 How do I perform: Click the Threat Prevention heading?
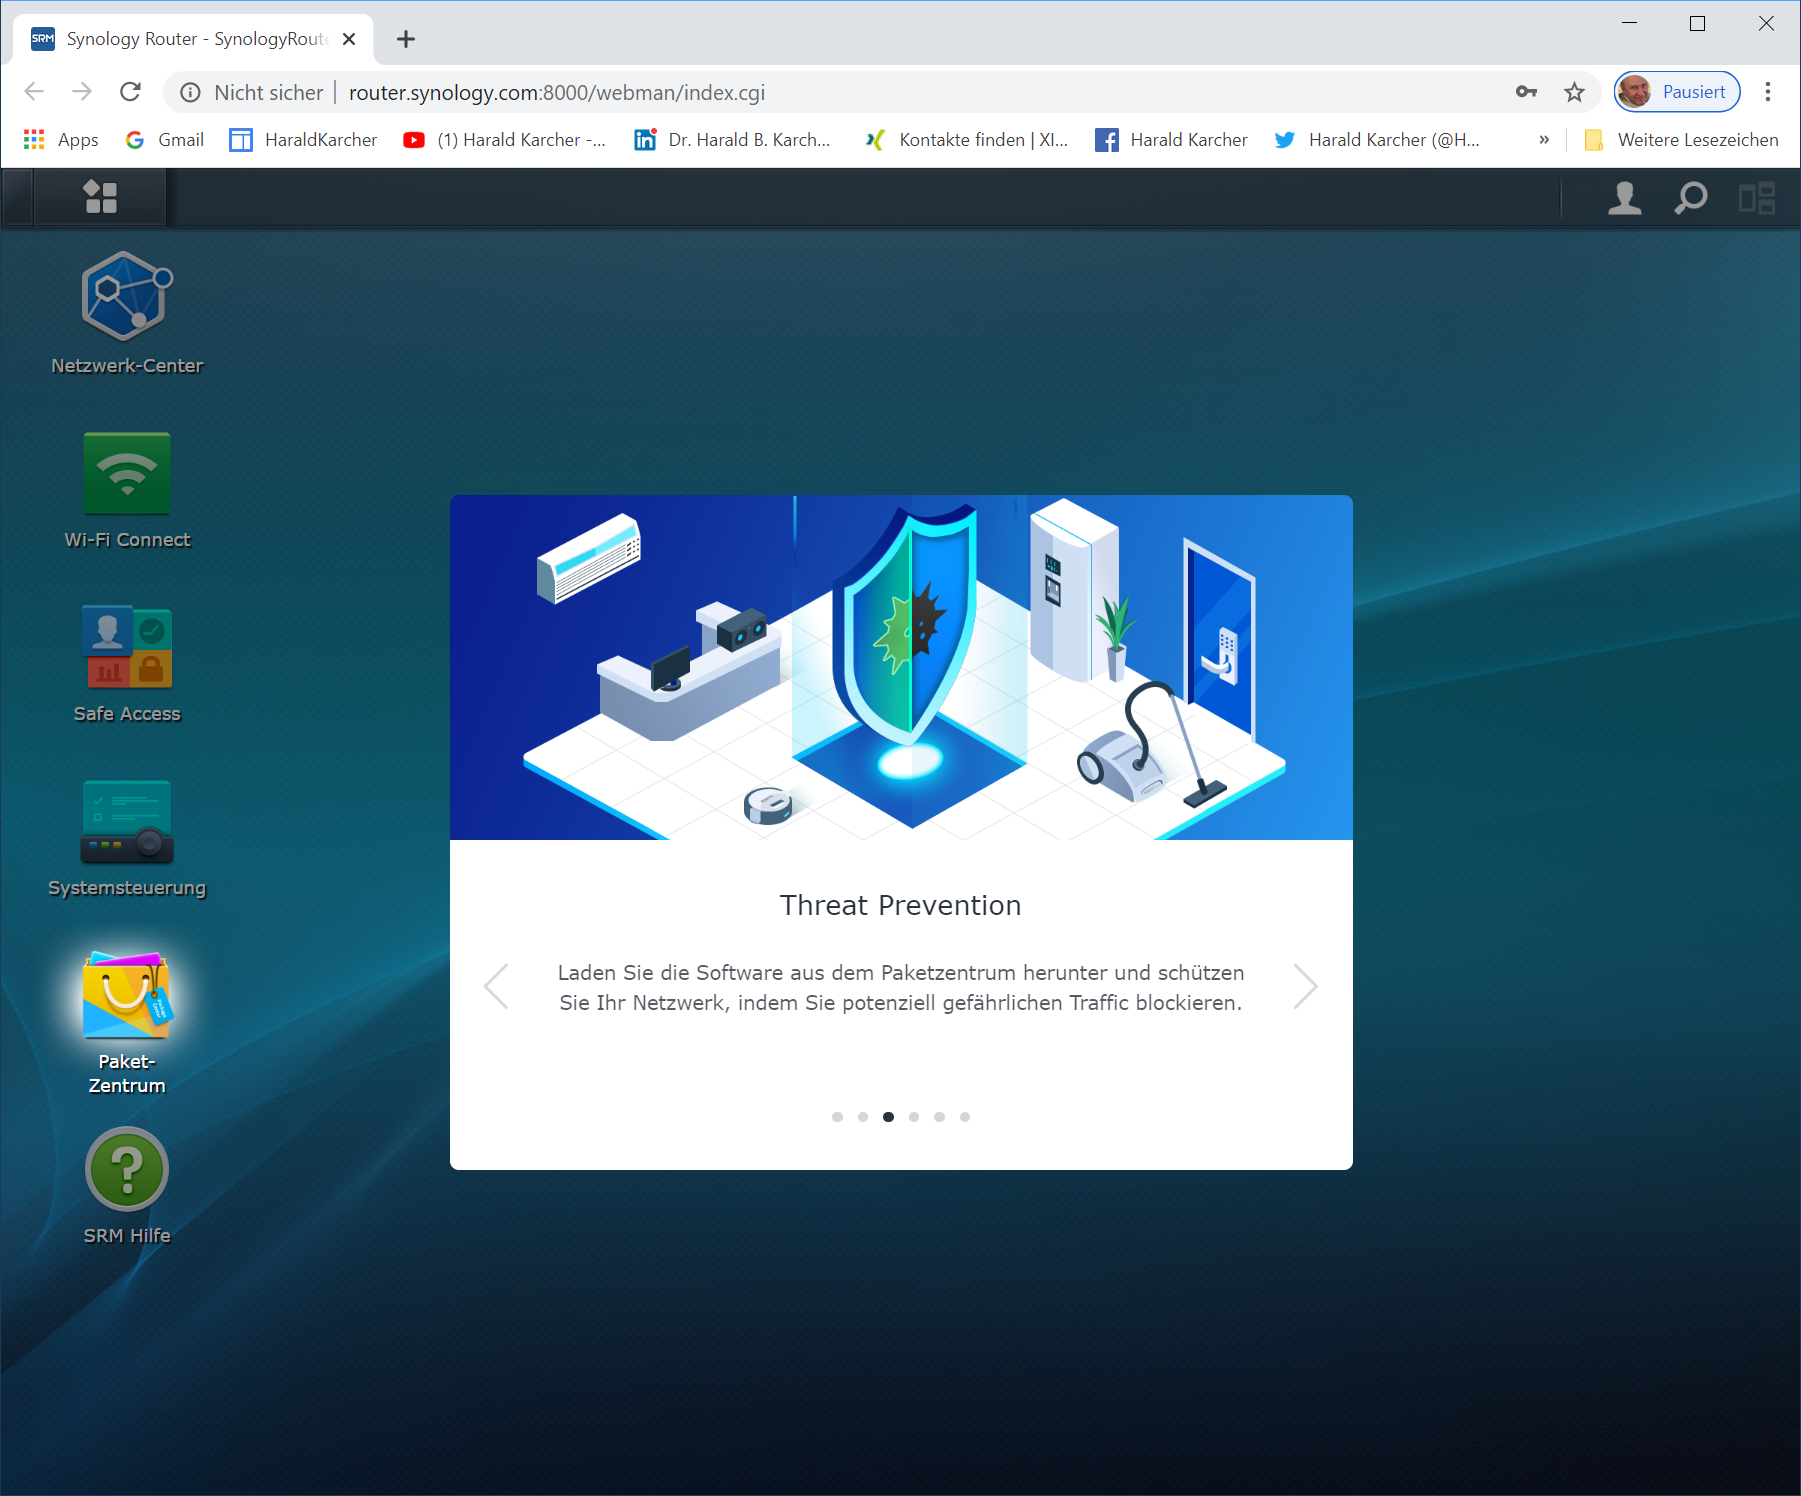coord(901,905)
